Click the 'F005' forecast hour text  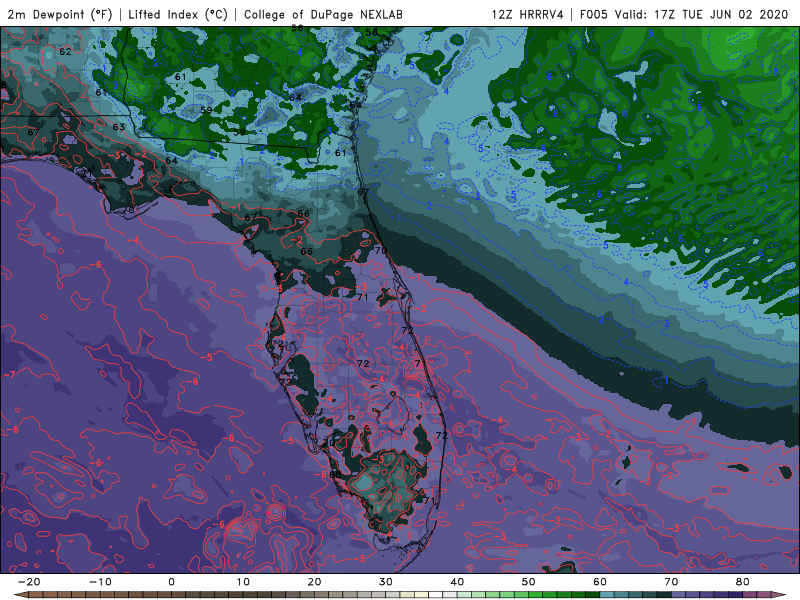pos(594,14)
